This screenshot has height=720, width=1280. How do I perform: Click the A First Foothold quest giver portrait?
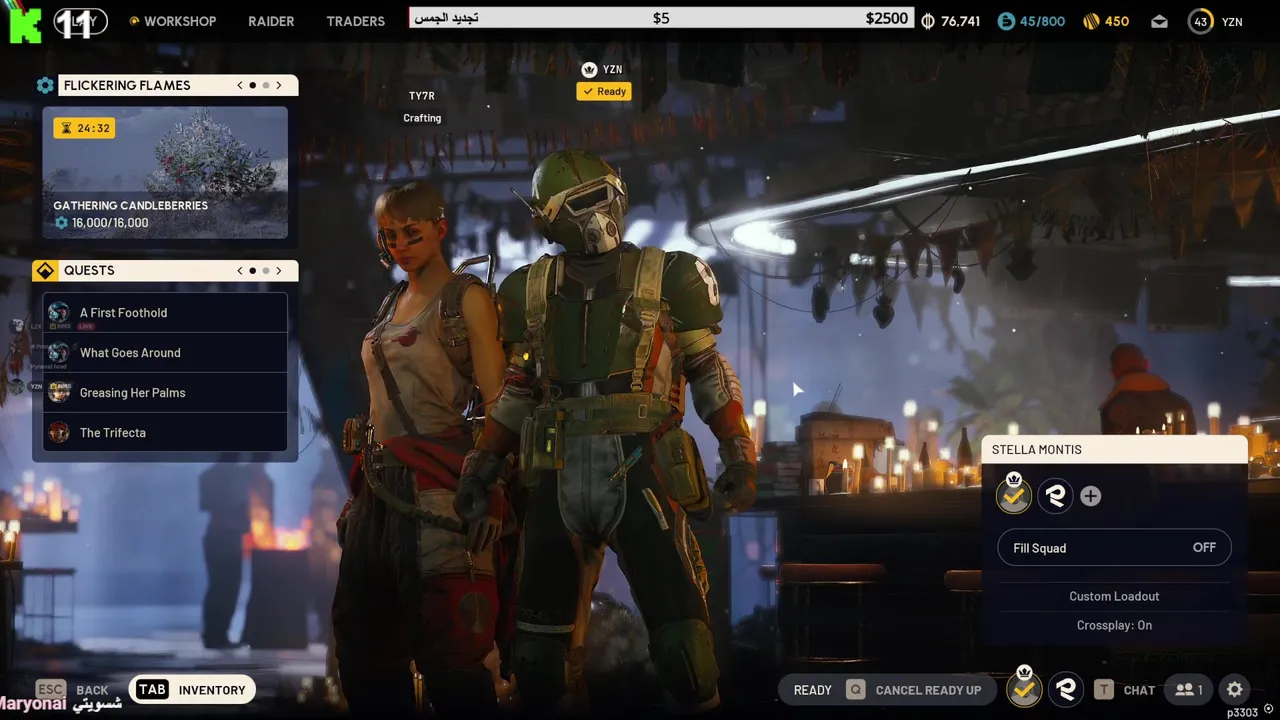coord(59,312)
